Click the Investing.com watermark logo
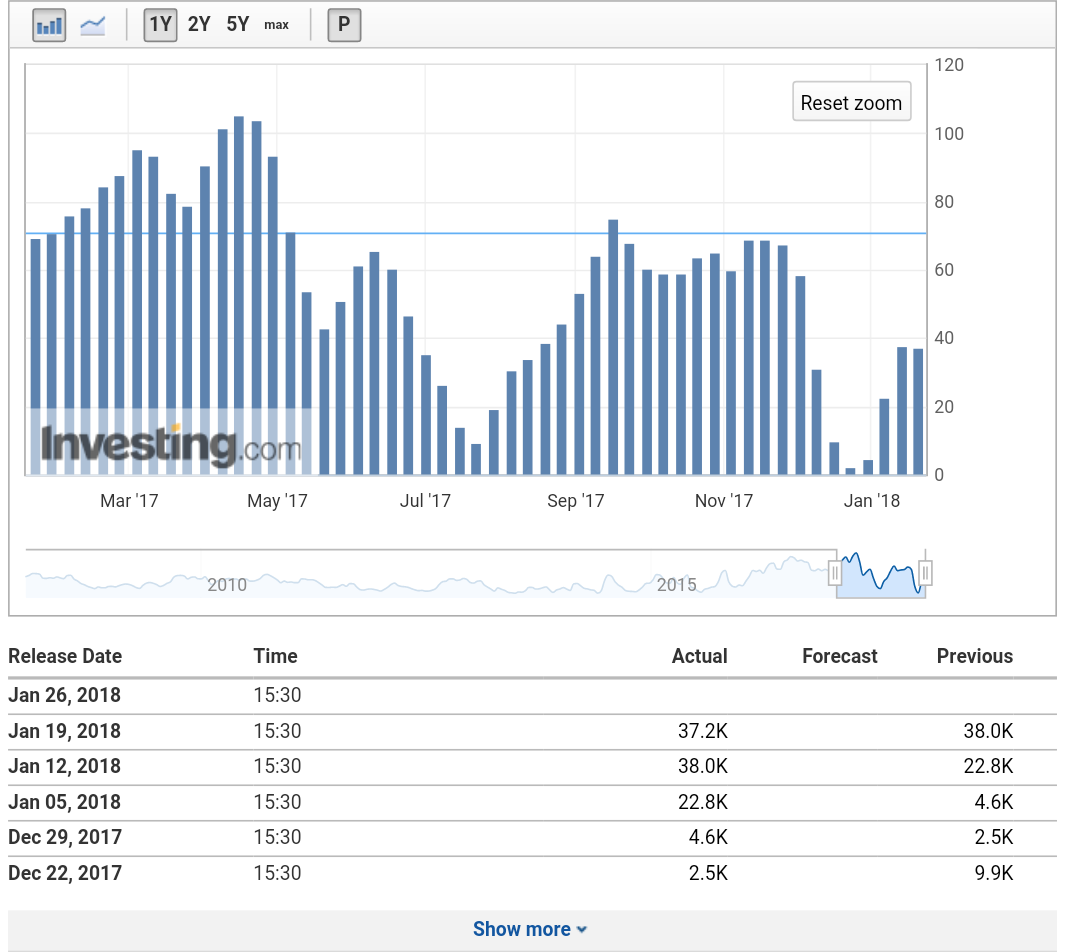This screenshot has height=952, width=1080. pos(170,446)
